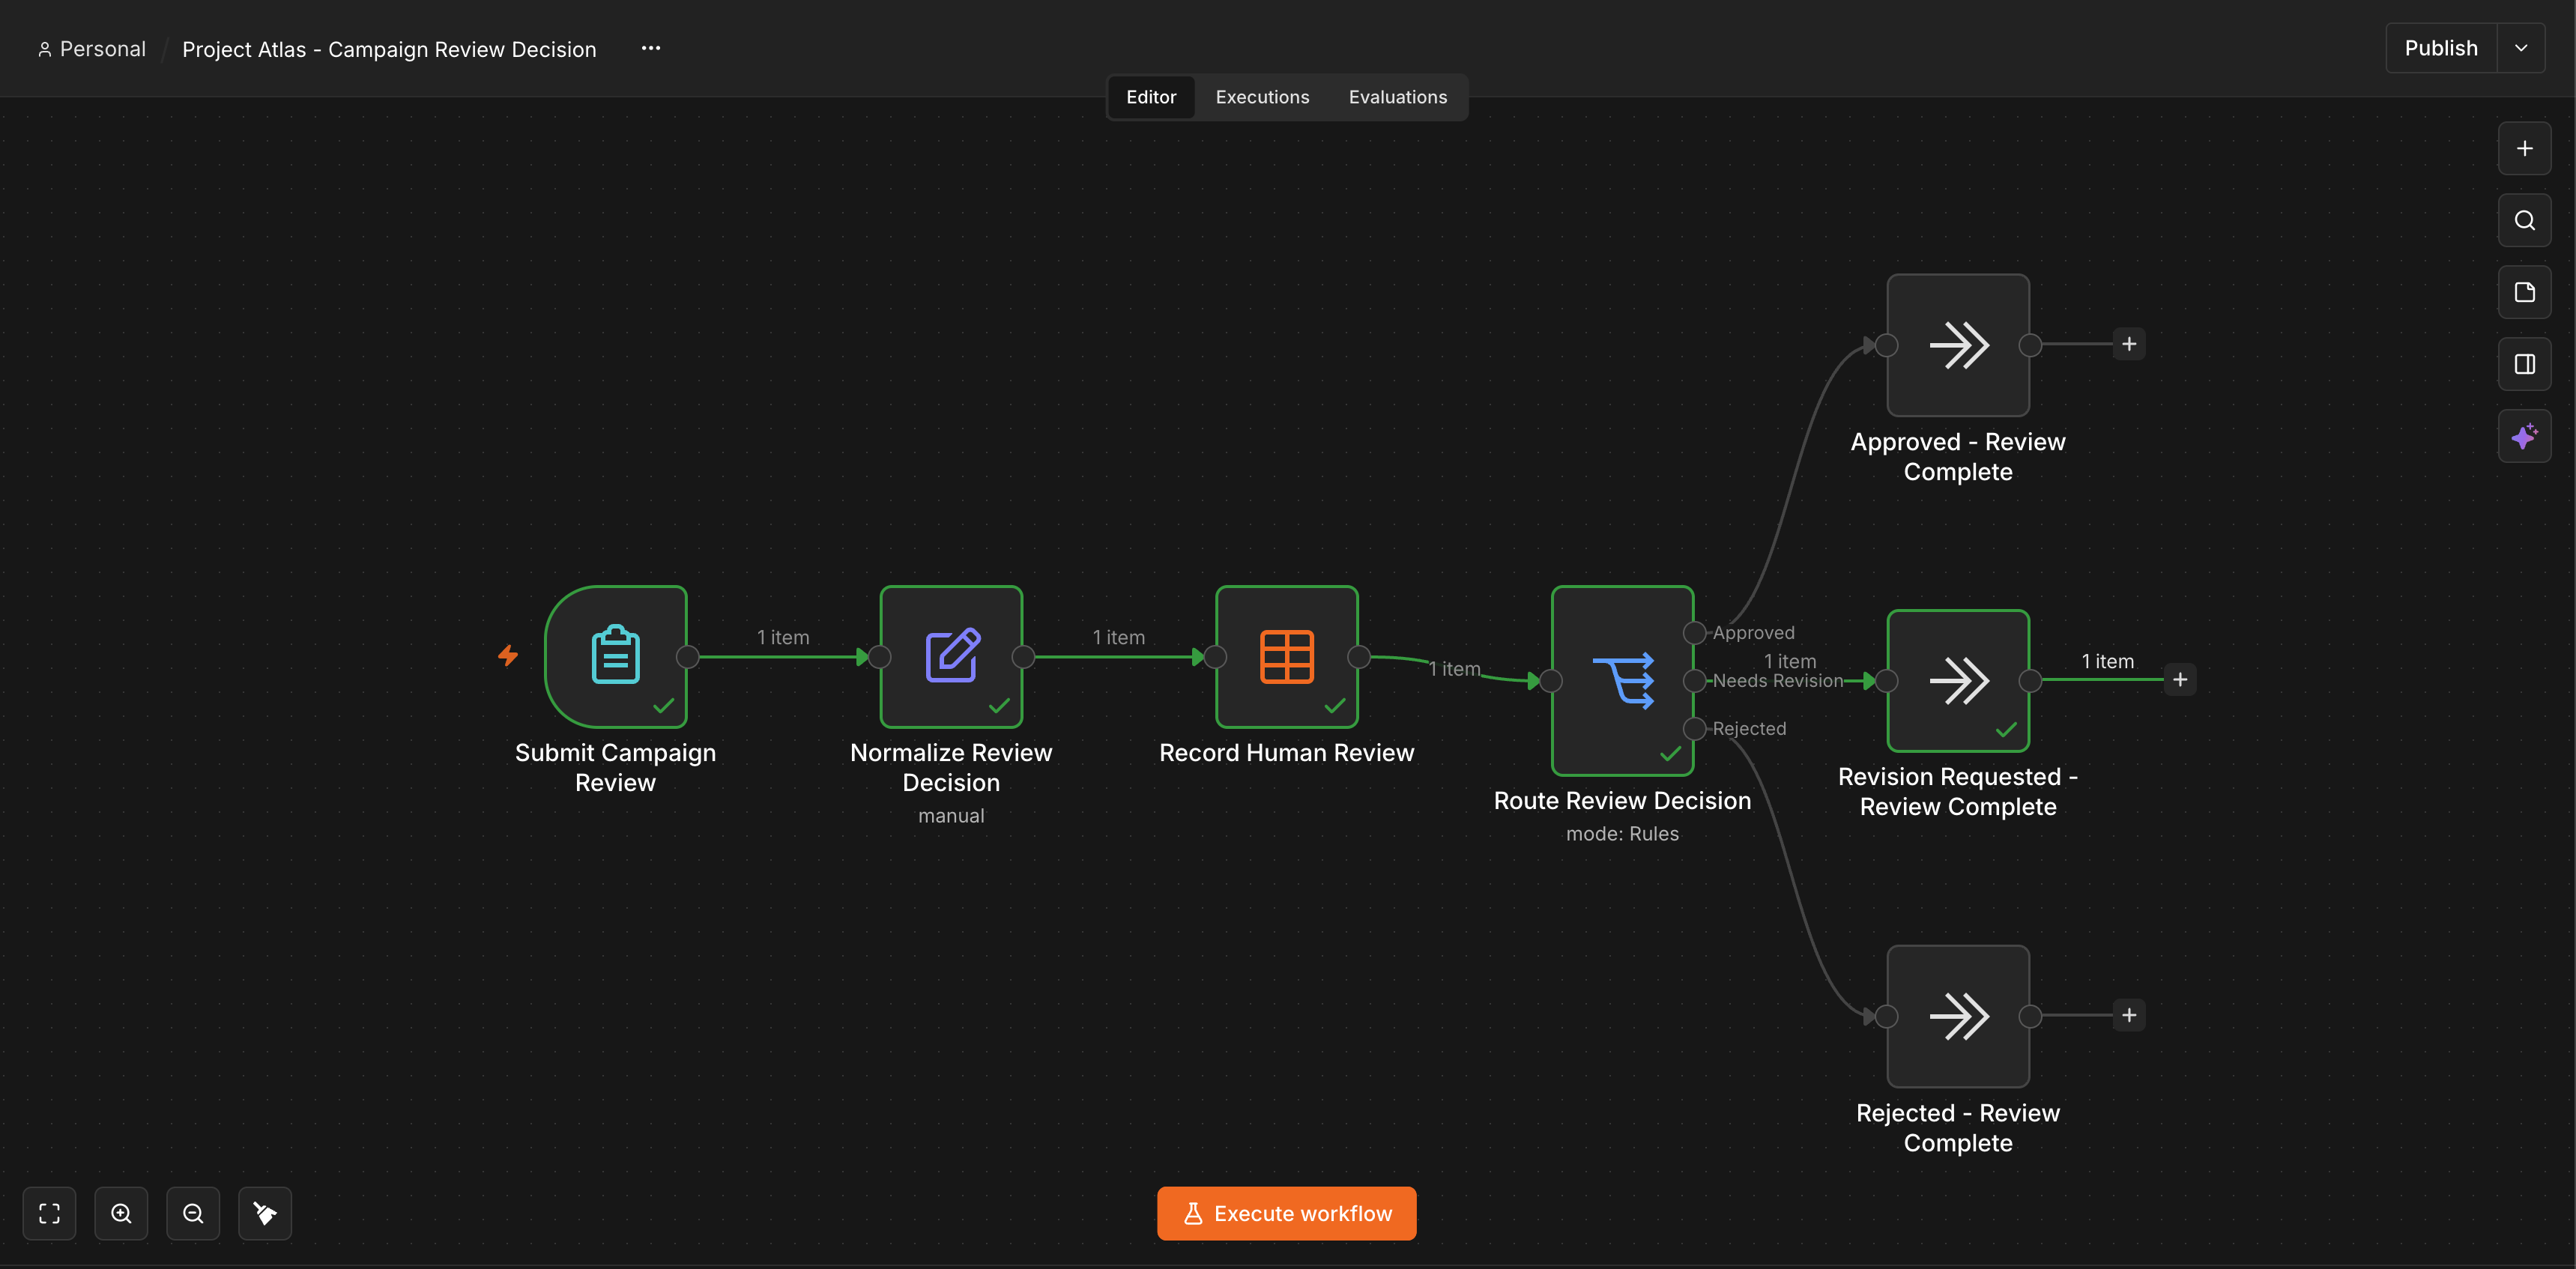The image size is (2576, 1269).
Task: Add node after Approved - Review Complete
Action: click(2129, 344)
